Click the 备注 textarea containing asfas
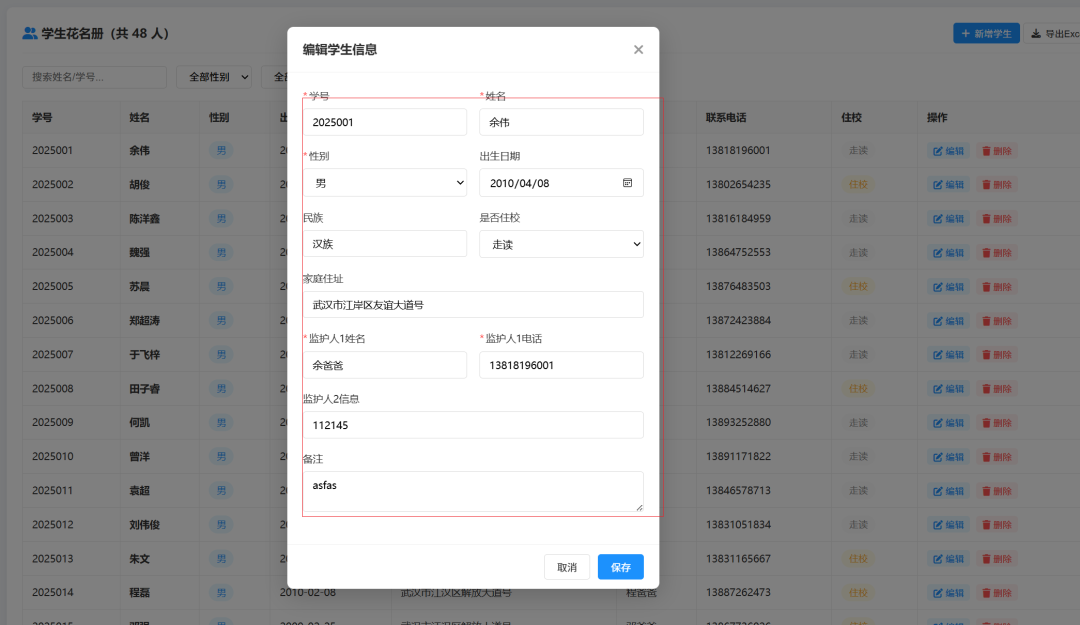1080x625 pixels. point(473,491)
